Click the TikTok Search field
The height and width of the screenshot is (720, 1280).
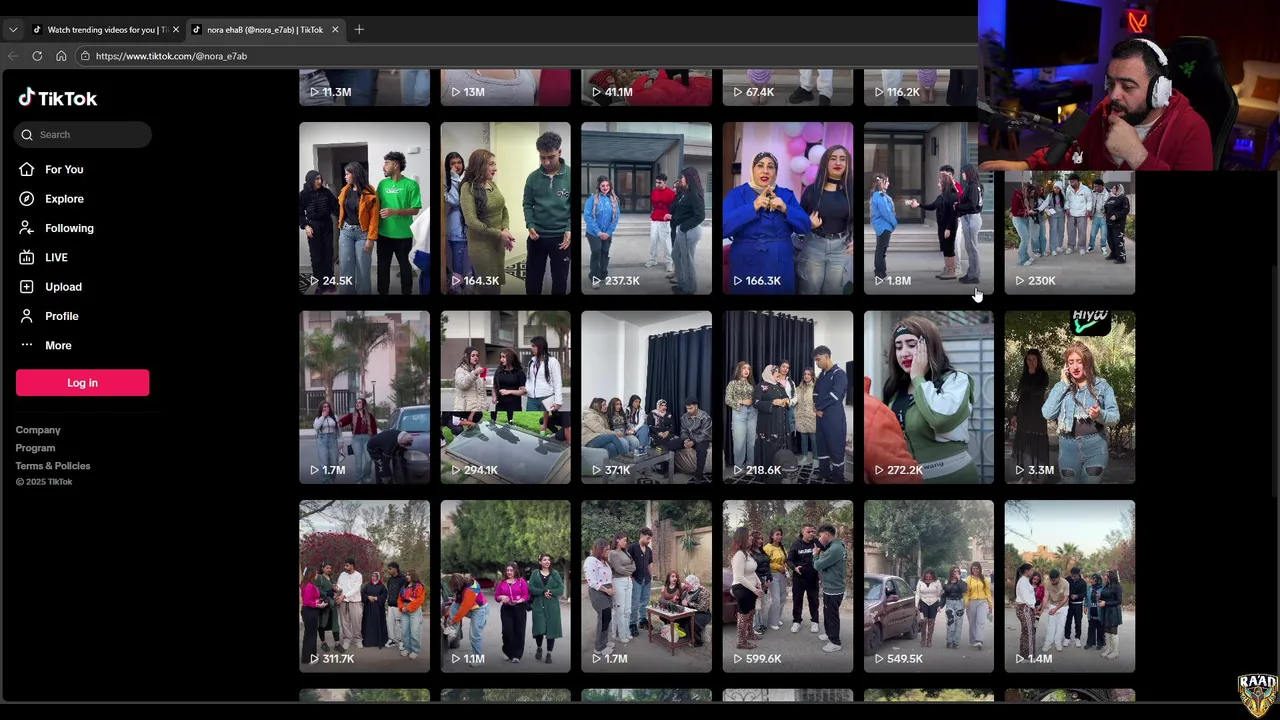pyautogui.click(x=83, y=135)
